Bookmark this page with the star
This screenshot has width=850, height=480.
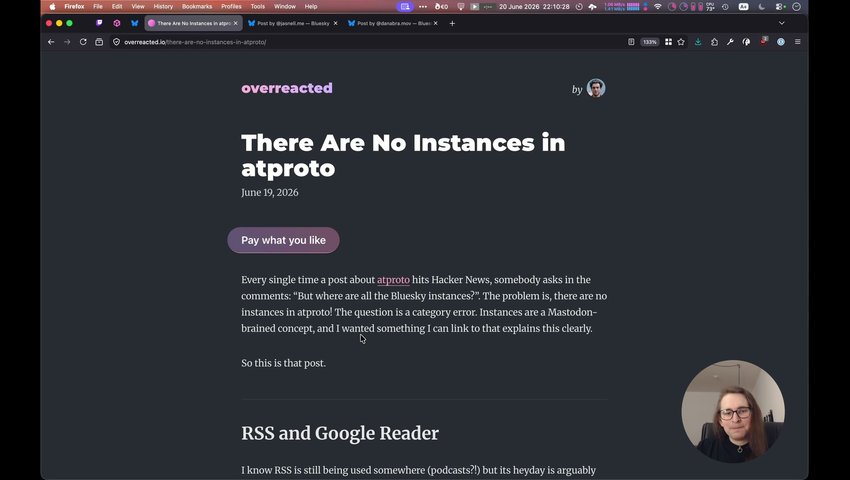(681, 42)
